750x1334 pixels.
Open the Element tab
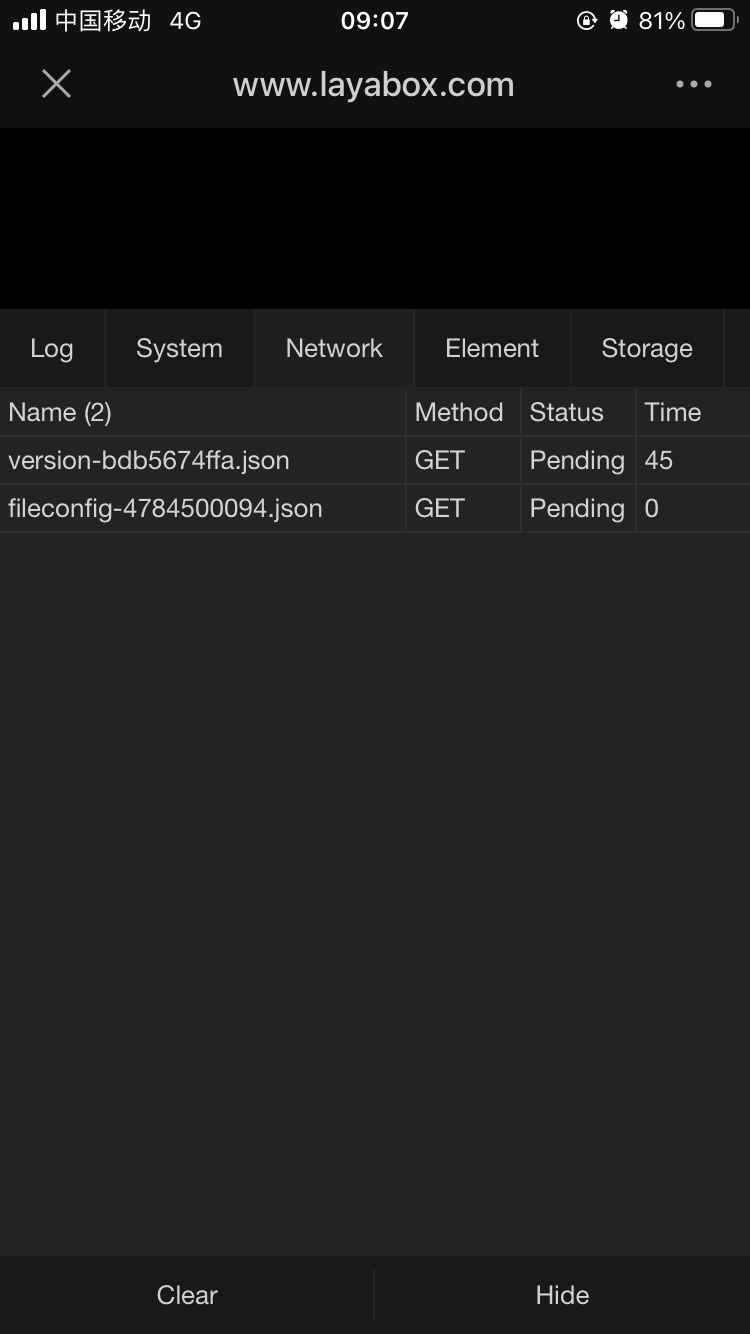492,348
